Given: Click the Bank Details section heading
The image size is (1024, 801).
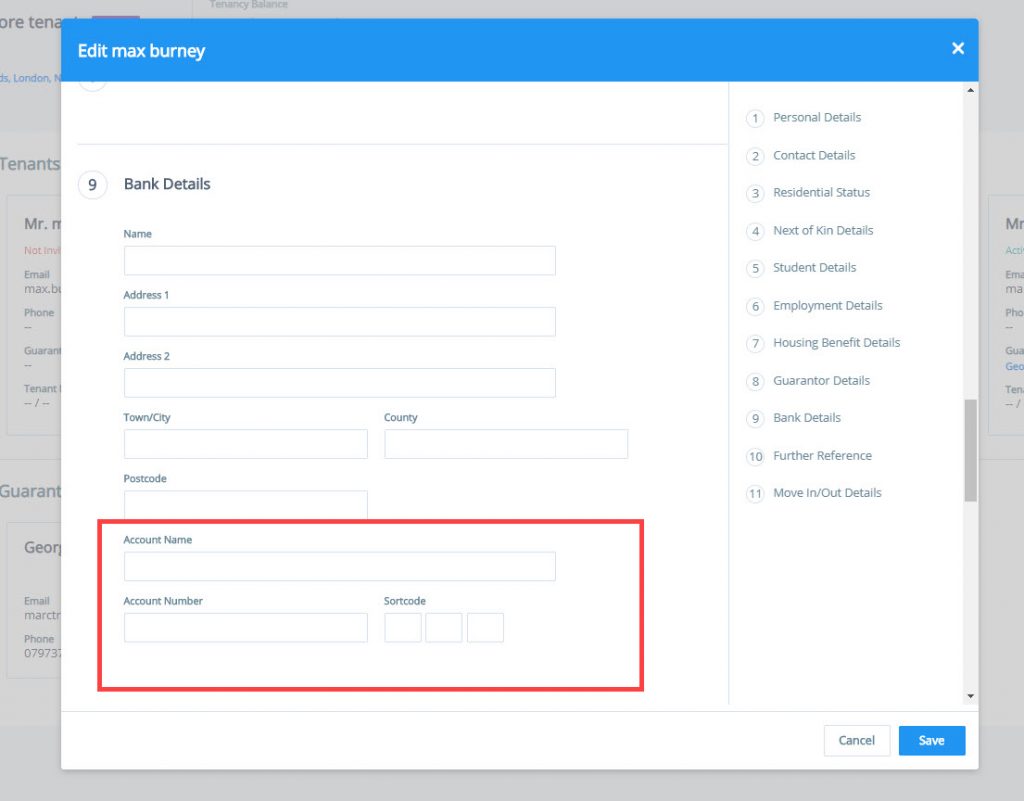Looking at the screenshot, I should click(x=167, y=184).
